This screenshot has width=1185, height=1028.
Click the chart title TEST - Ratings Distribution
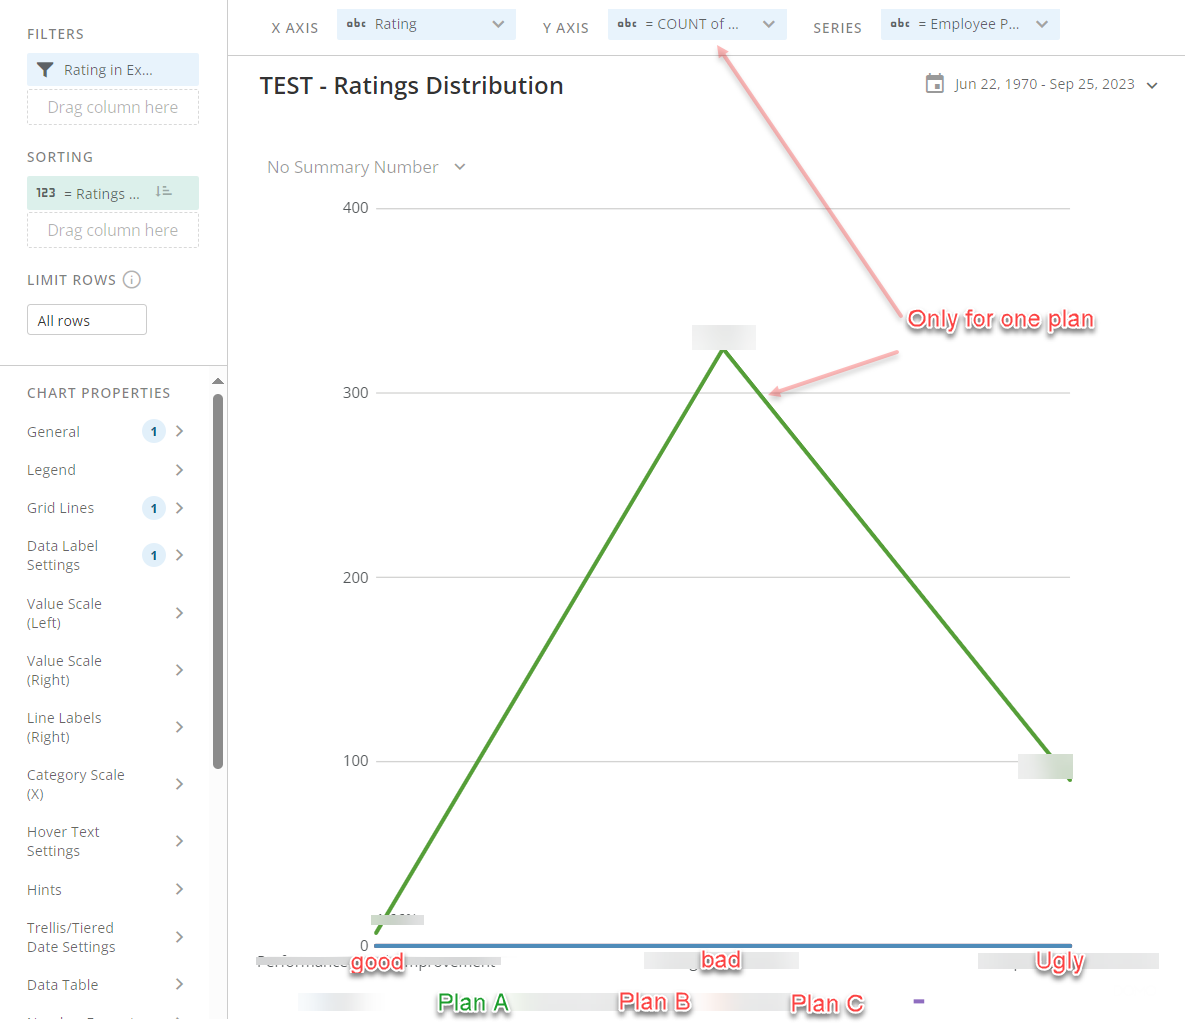point(411,85)
